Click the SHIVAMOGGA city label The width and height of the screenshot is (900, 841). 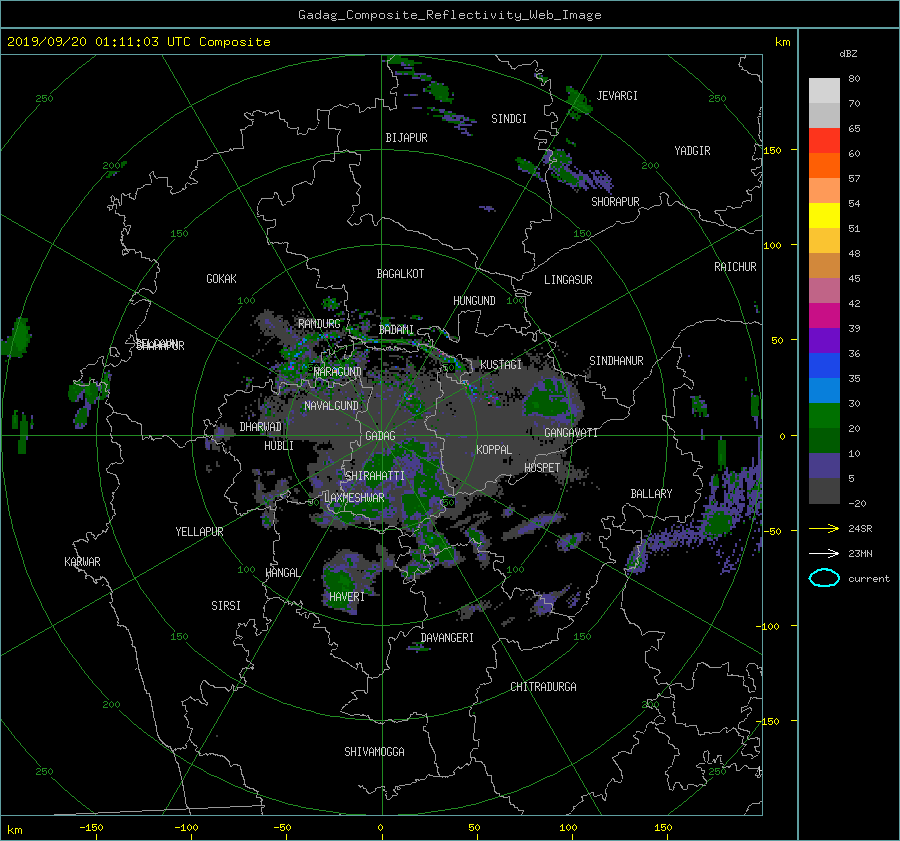pos(374,752)
